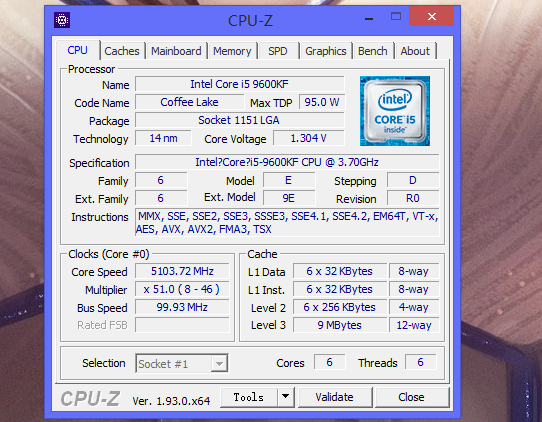Click the Validate button
The width and height of the screenshot is (542, 422).
(x=334, y=397)
